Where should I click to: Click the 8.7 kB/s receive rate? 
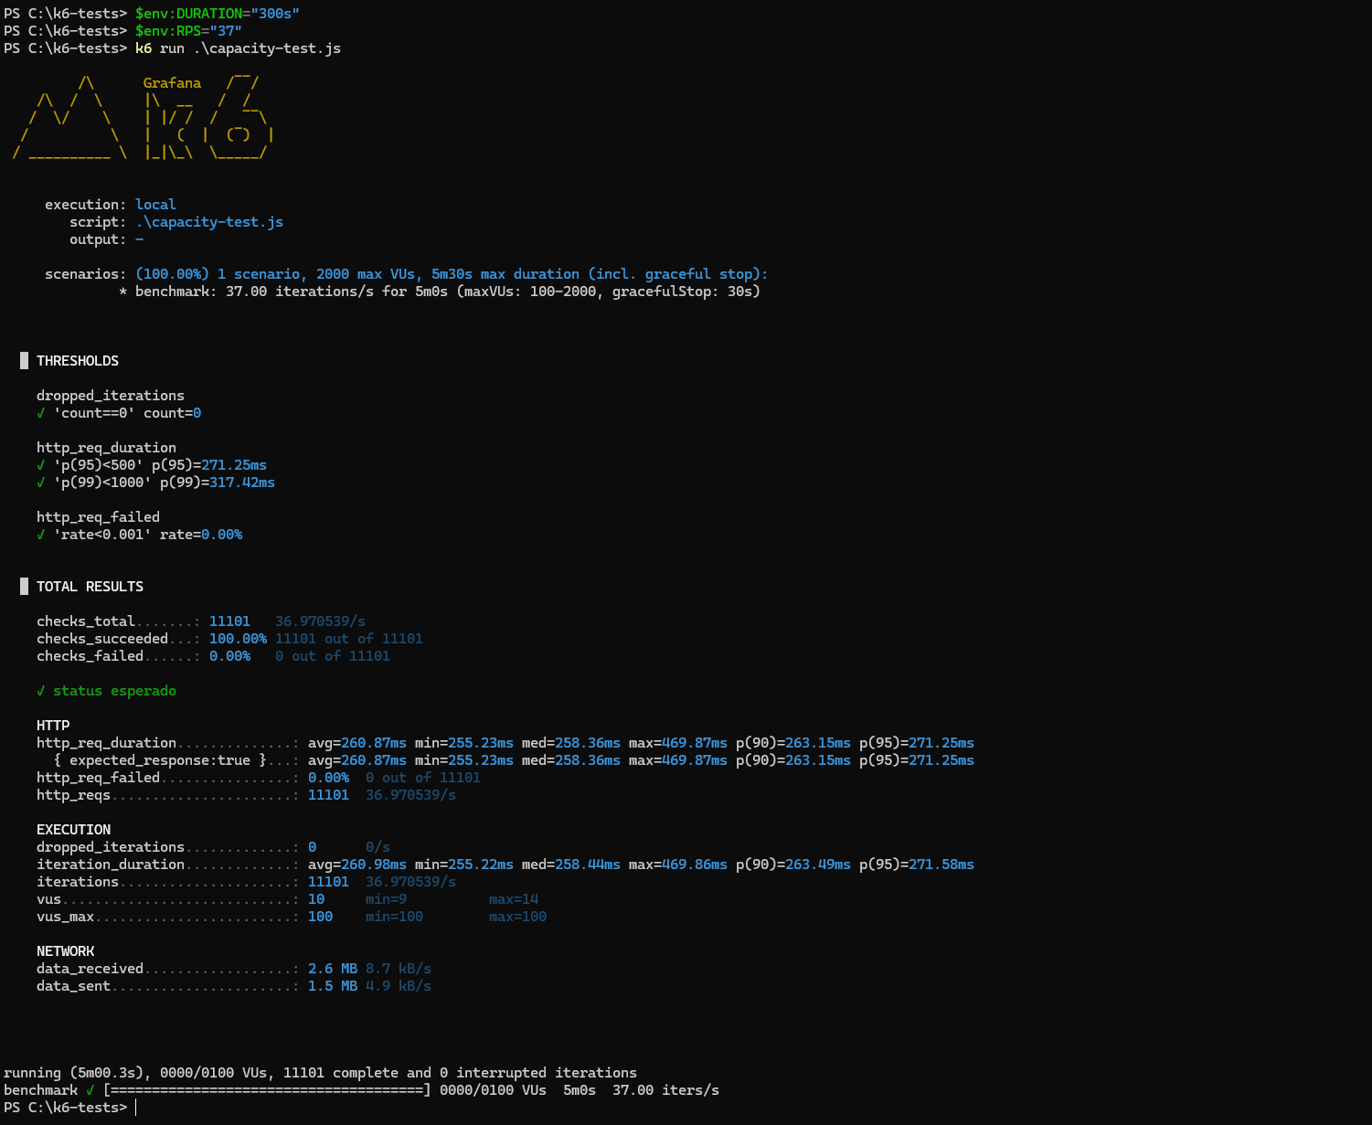399,969
